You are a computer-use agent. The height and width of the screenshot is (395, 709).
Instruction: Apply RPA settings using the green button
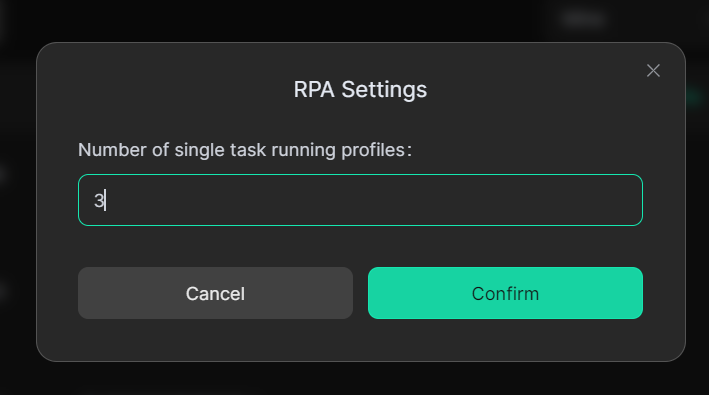tap(505, 293)
